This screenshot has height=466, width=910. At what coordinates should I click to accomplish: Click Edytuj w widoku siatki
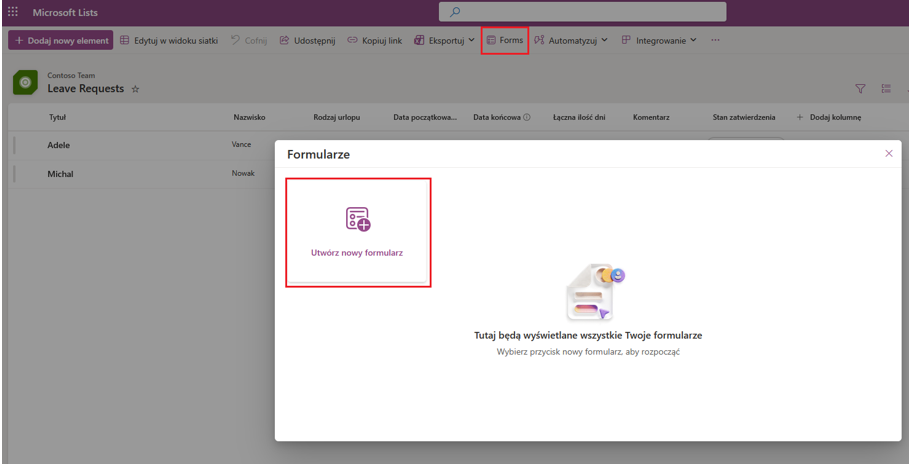(169, 40)
